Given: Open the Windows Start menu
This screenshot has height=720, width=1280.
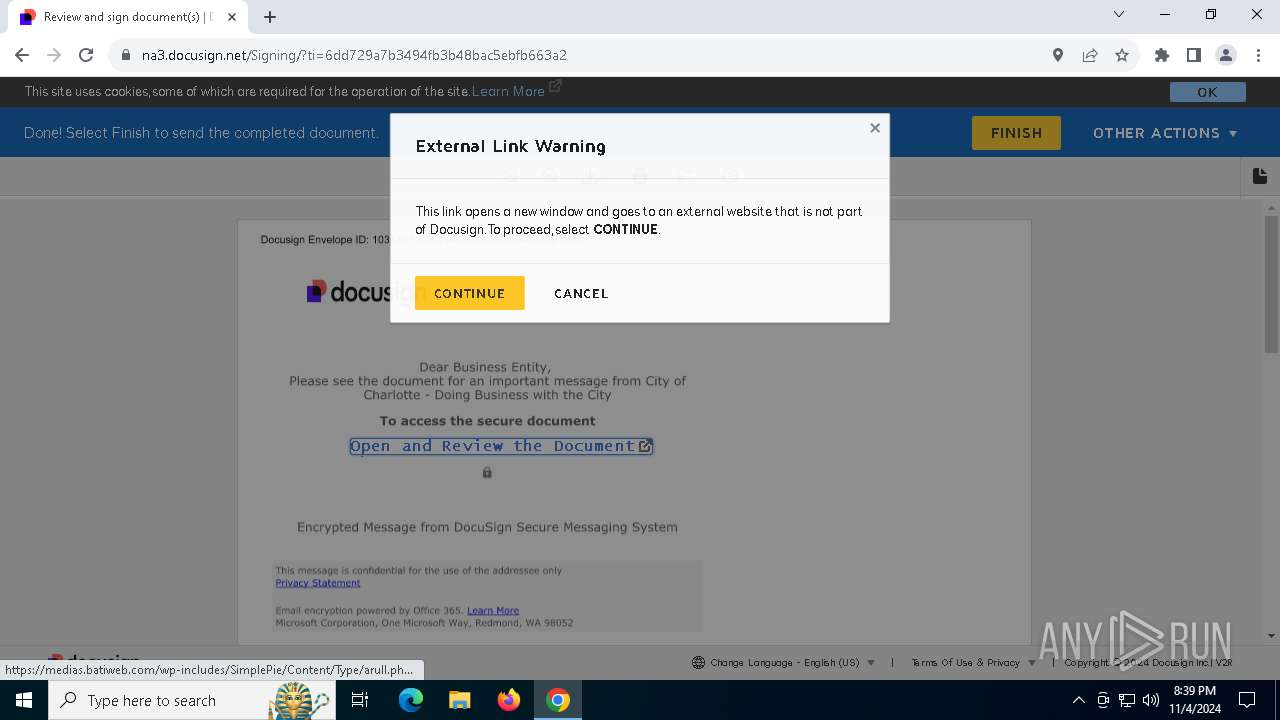Looking at the screenshot, I should (x=23, y=700).
